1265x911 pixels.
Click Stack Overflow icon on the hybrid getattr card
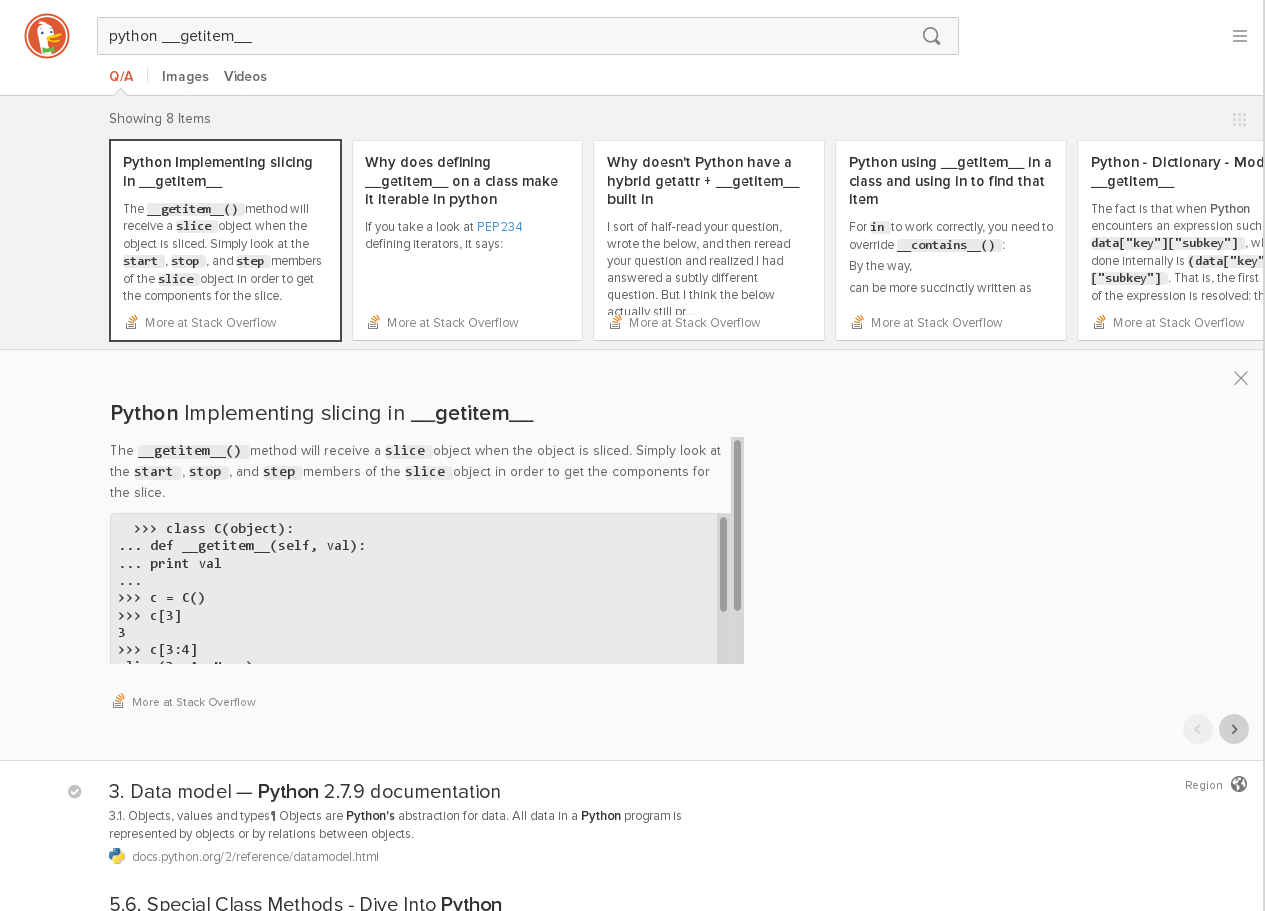615,322
